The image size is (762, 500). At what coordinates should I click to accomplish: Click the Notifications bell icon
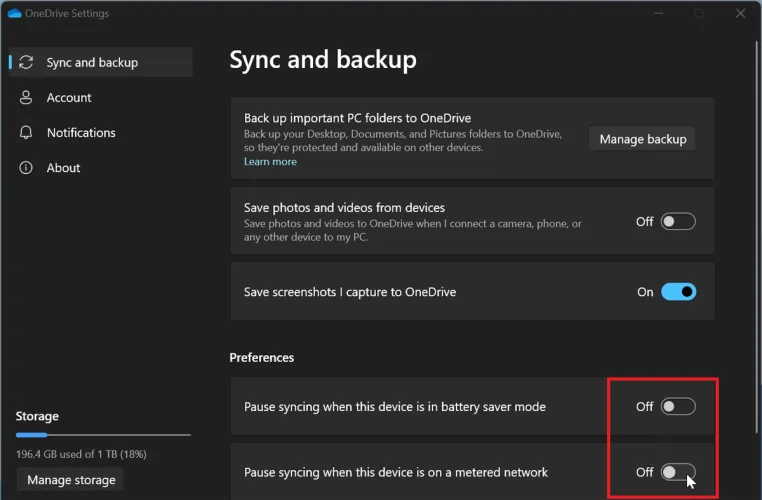tap(27, 132)
